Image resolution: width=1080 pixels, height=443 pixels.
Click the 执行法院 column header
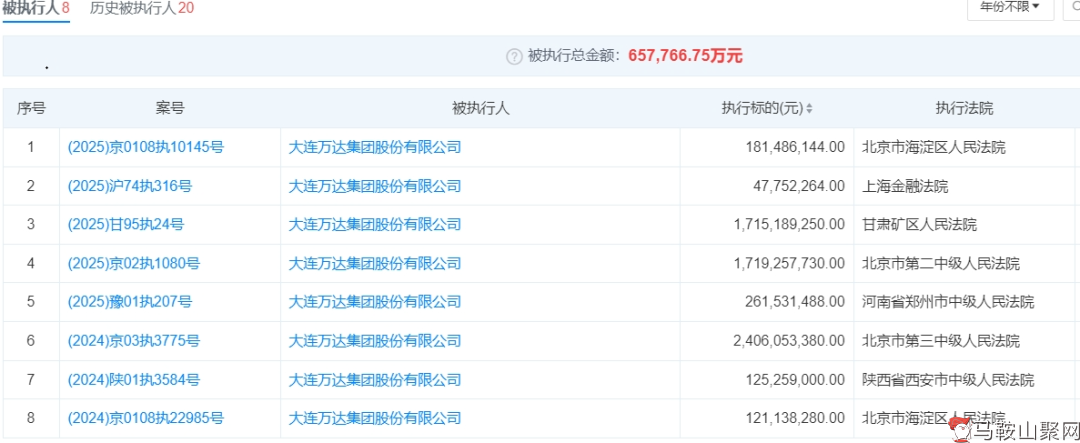point(964,108)
